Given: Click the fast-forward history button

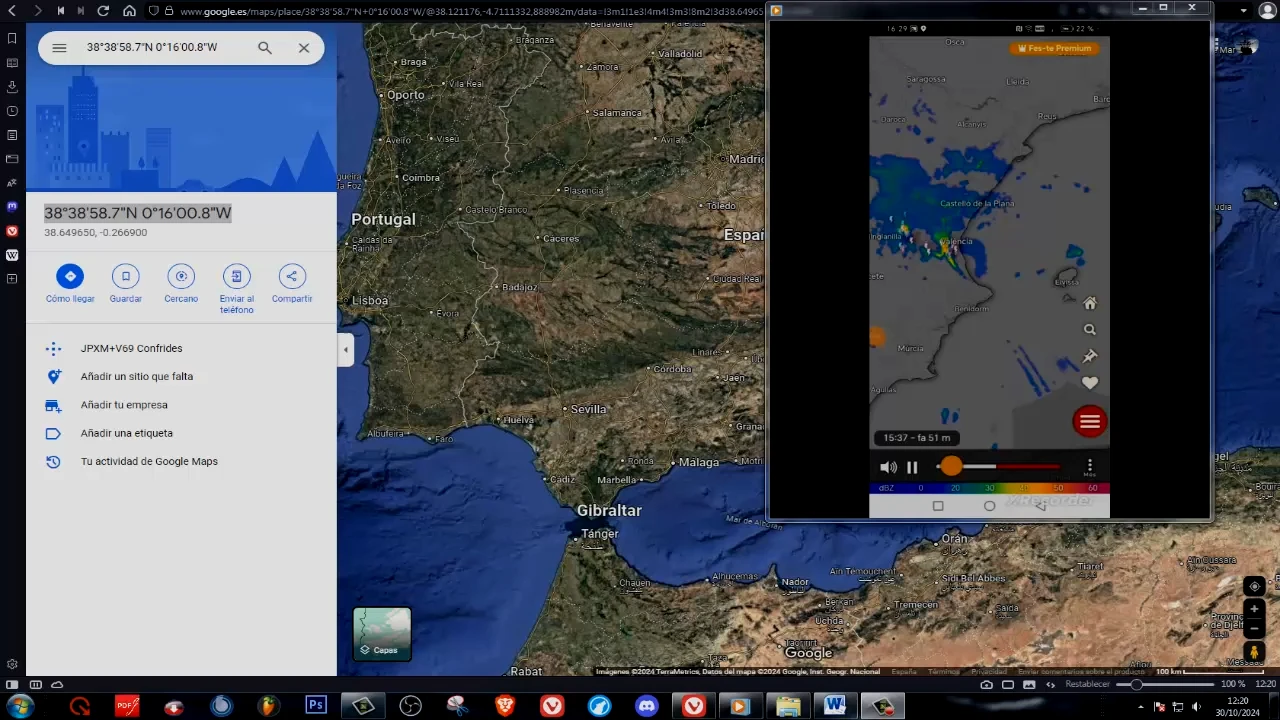Looking at the screenshot, I should [x=81, y=10].
